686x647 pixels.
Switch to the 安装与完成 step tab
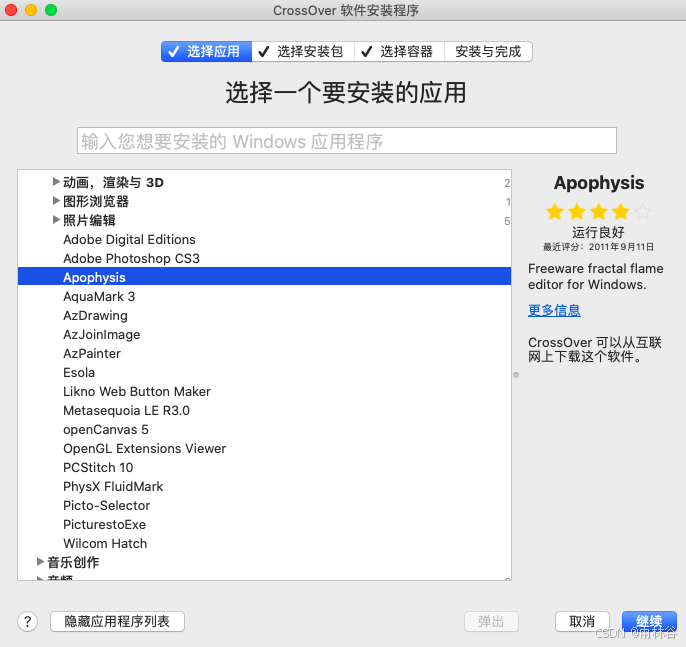coord(488,52)
